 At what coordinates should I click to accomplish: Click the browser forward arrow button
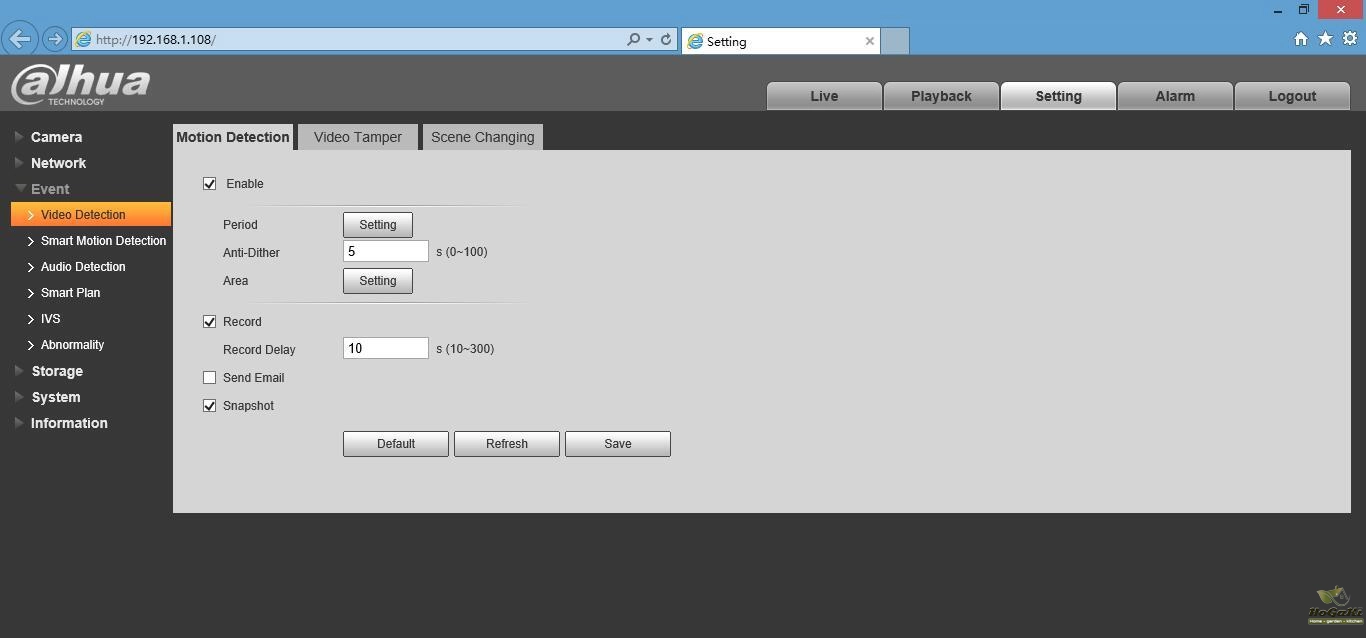55,40
